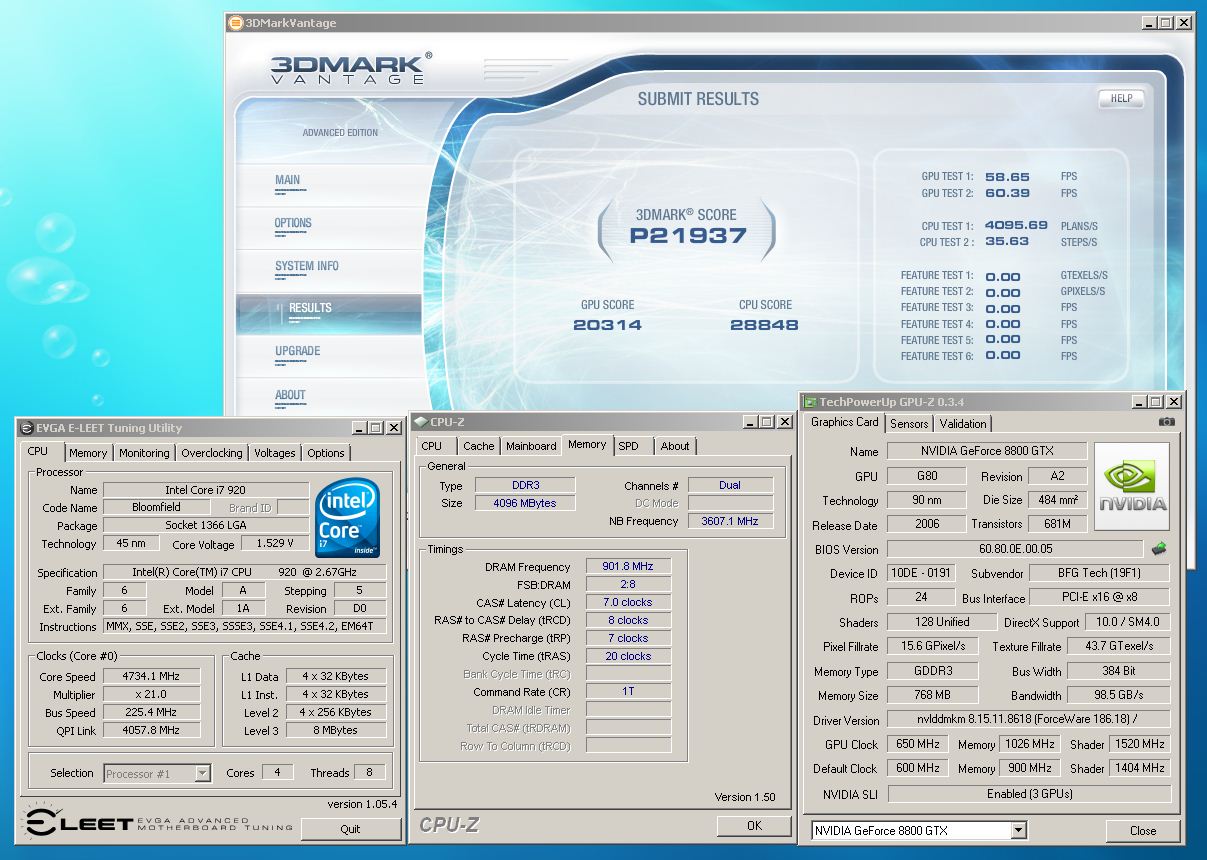The height and width of the screenshot is (860, 1207).
Task: Click the GPU score 20314
Action: pyautogui.click(x=607, y=325)
